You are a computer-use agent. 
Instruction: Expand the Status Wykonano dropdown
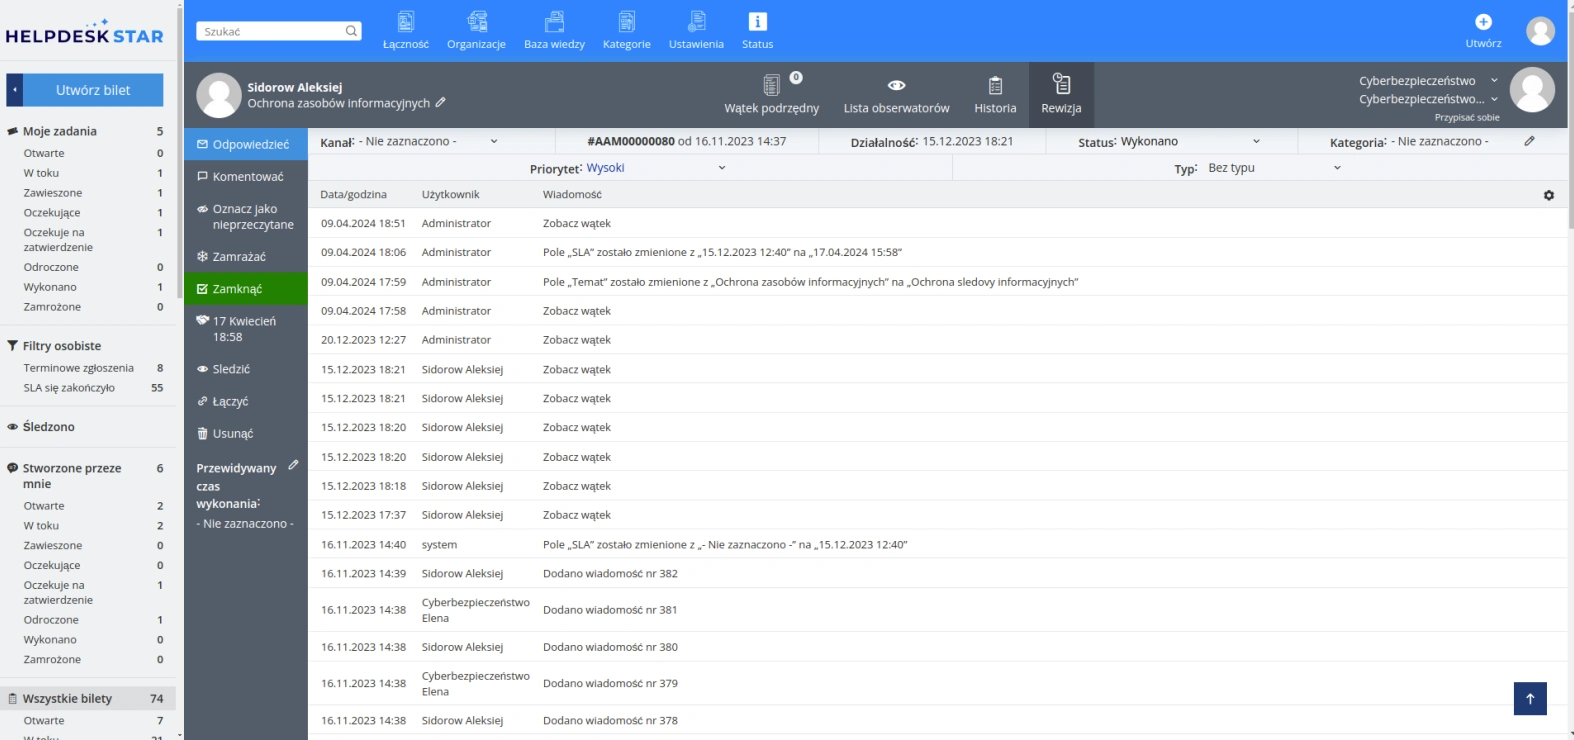coord(1170,142)
